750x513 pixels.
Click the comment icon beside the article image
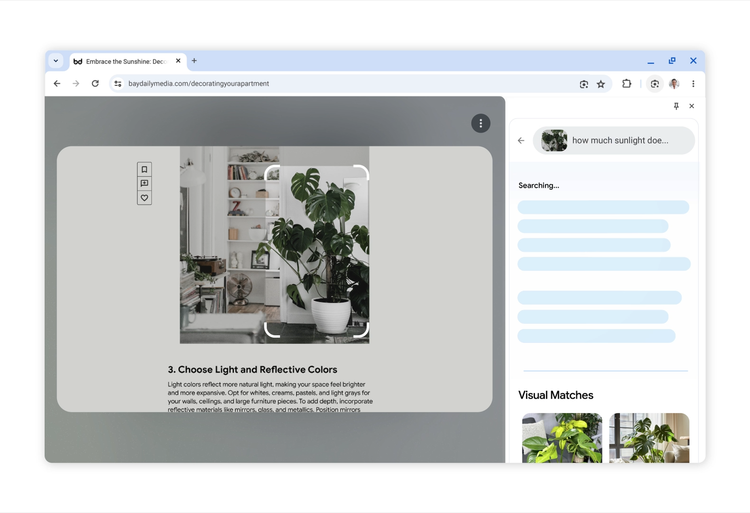coord(144,184)
